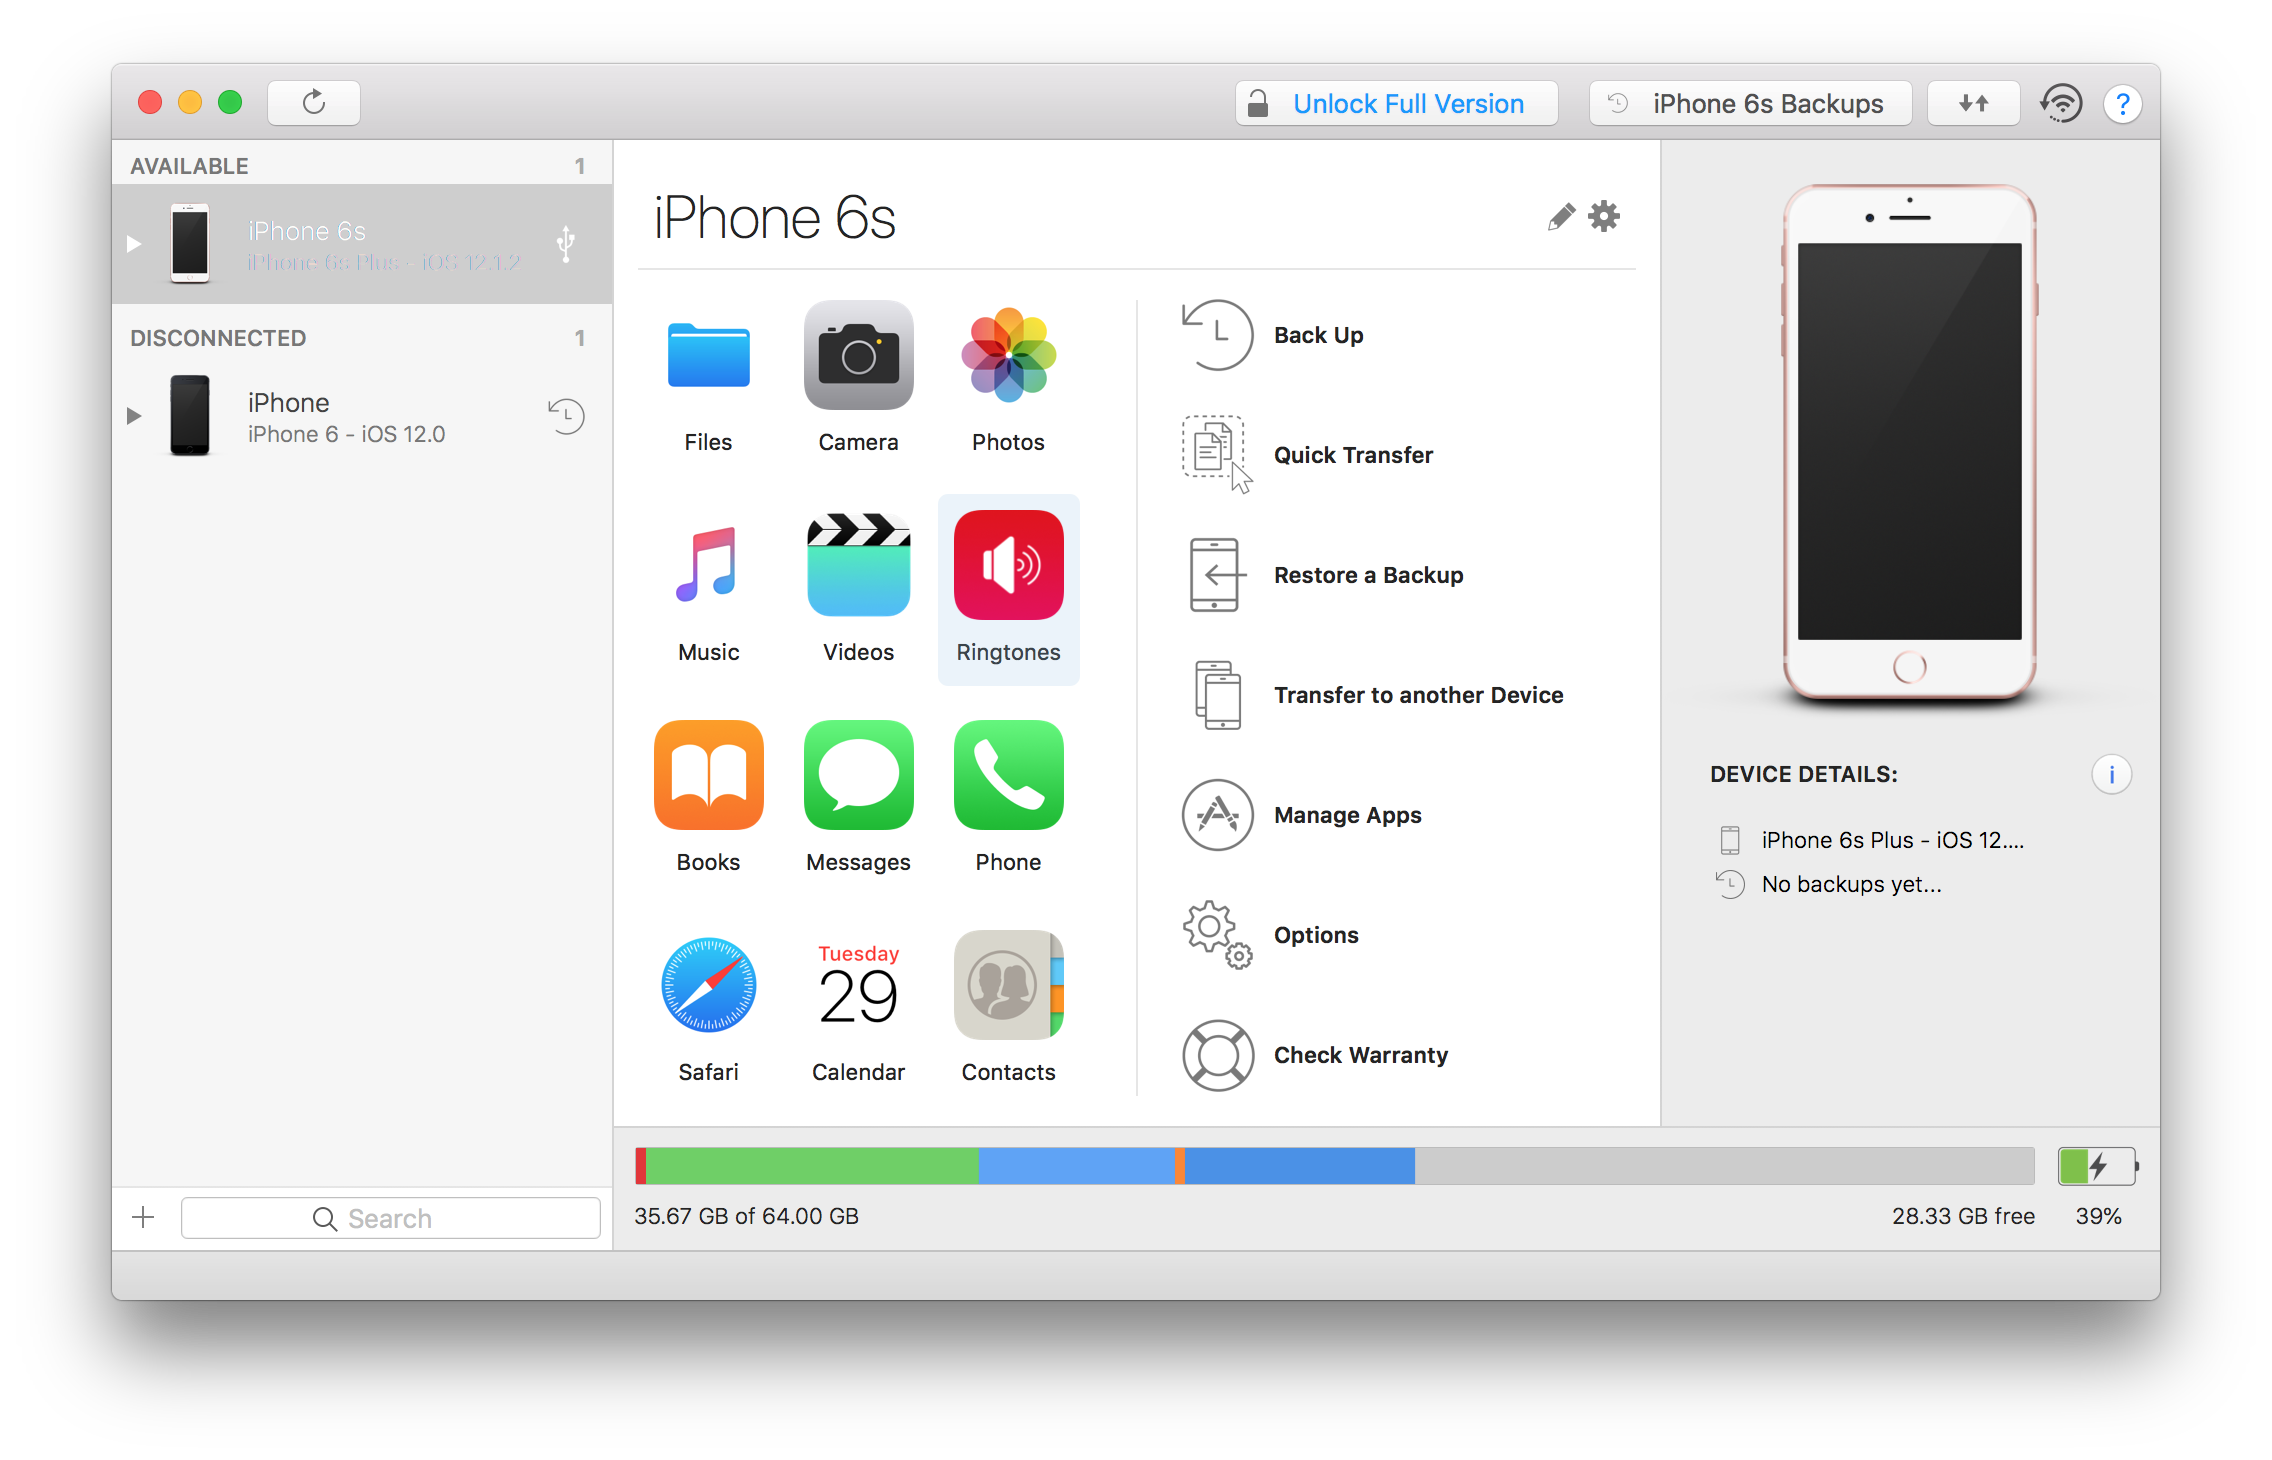
Task: Open device settings gear next to iPhone 6s
Action: click(1604, 216)
